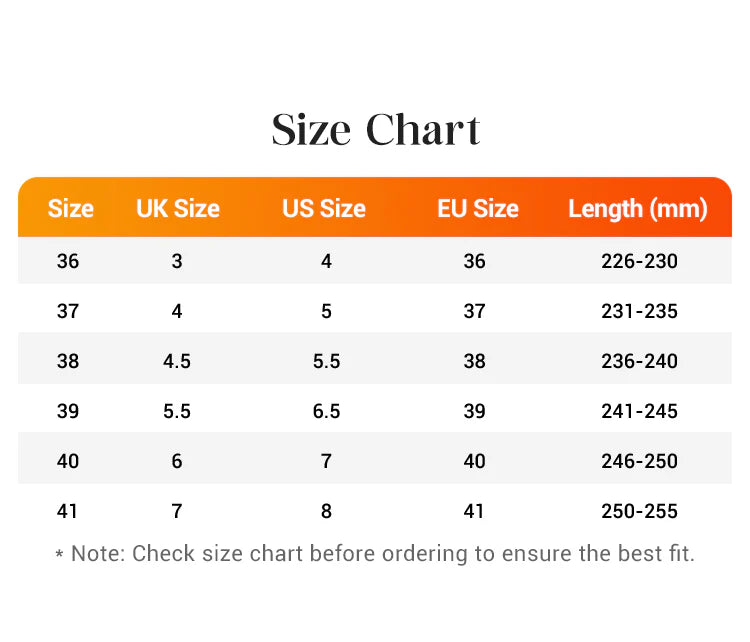
Task: Select the EU Size column header
Action: click(x=478, y=209)
